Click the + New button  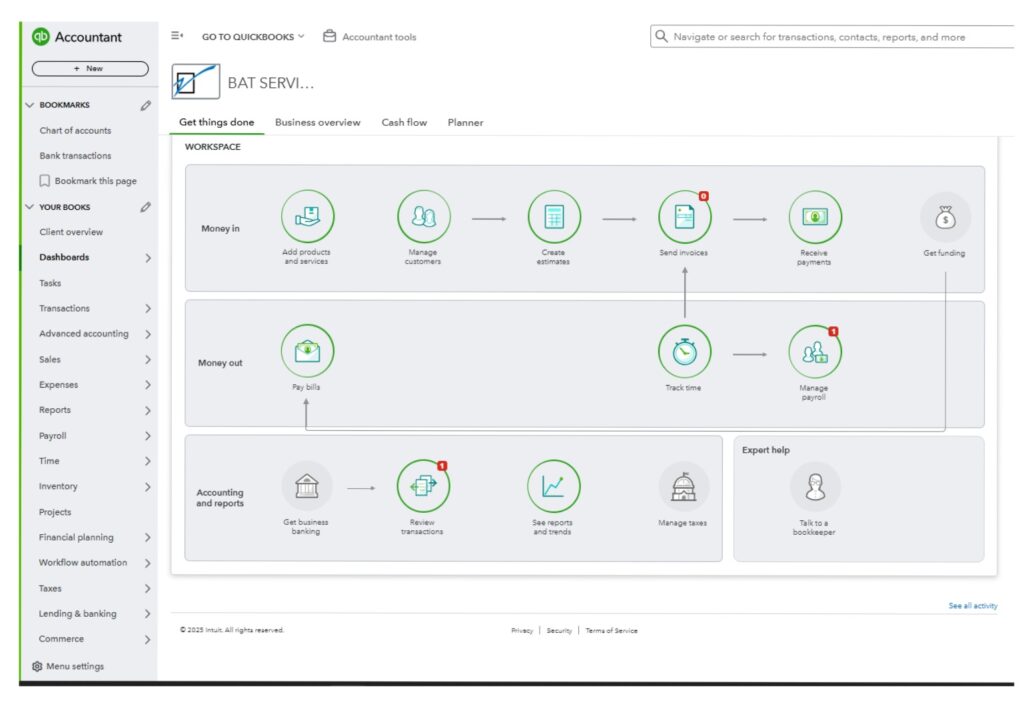[90, 69]
